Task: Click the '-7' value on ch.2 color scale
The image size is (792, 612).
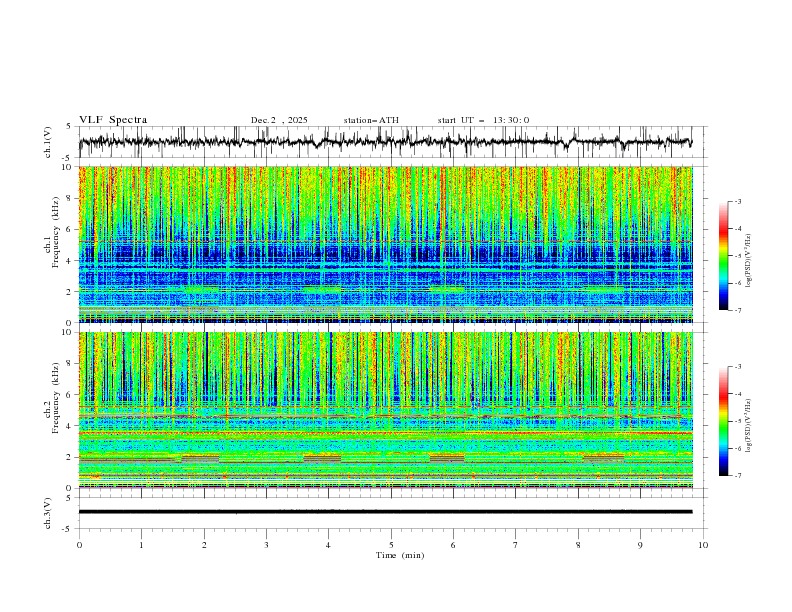Action: 737,475
